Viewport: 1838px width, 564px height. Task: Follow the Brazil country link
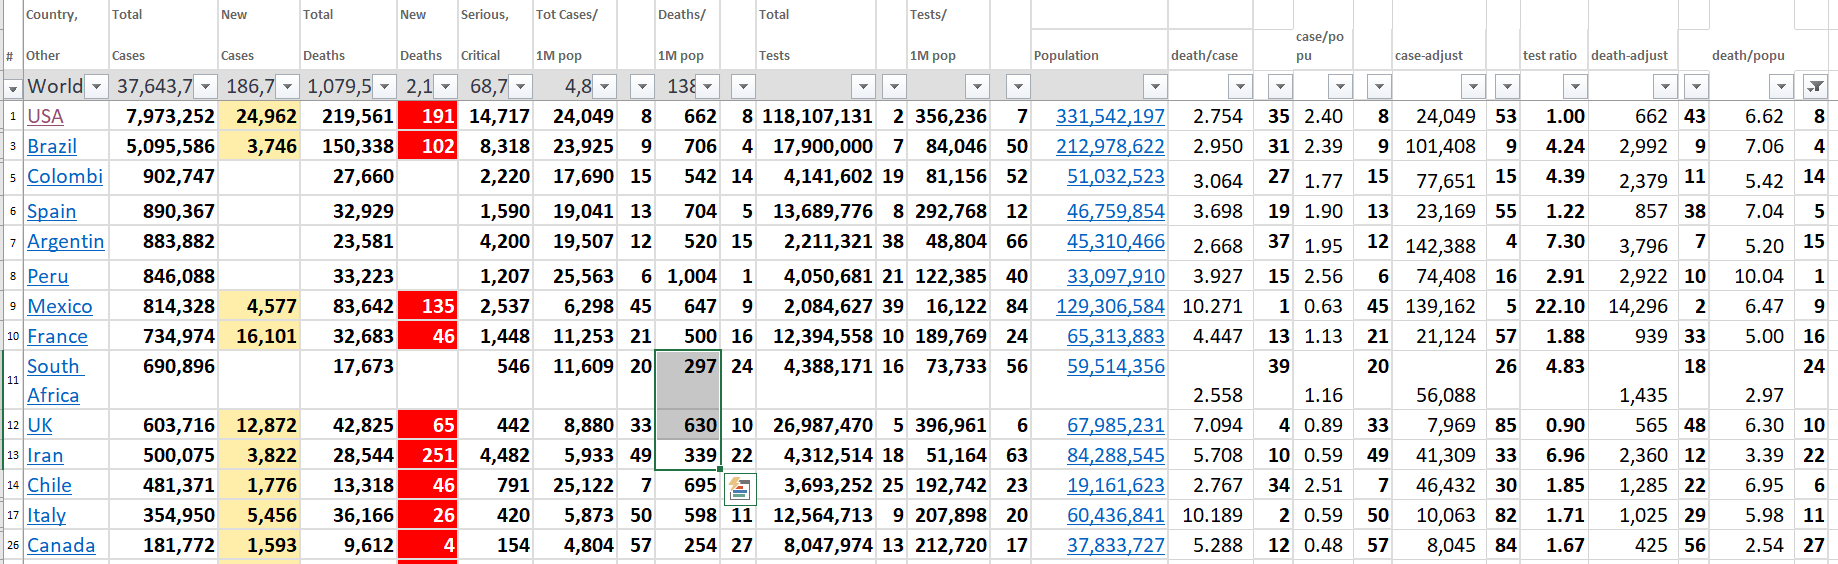click(52, 146)
